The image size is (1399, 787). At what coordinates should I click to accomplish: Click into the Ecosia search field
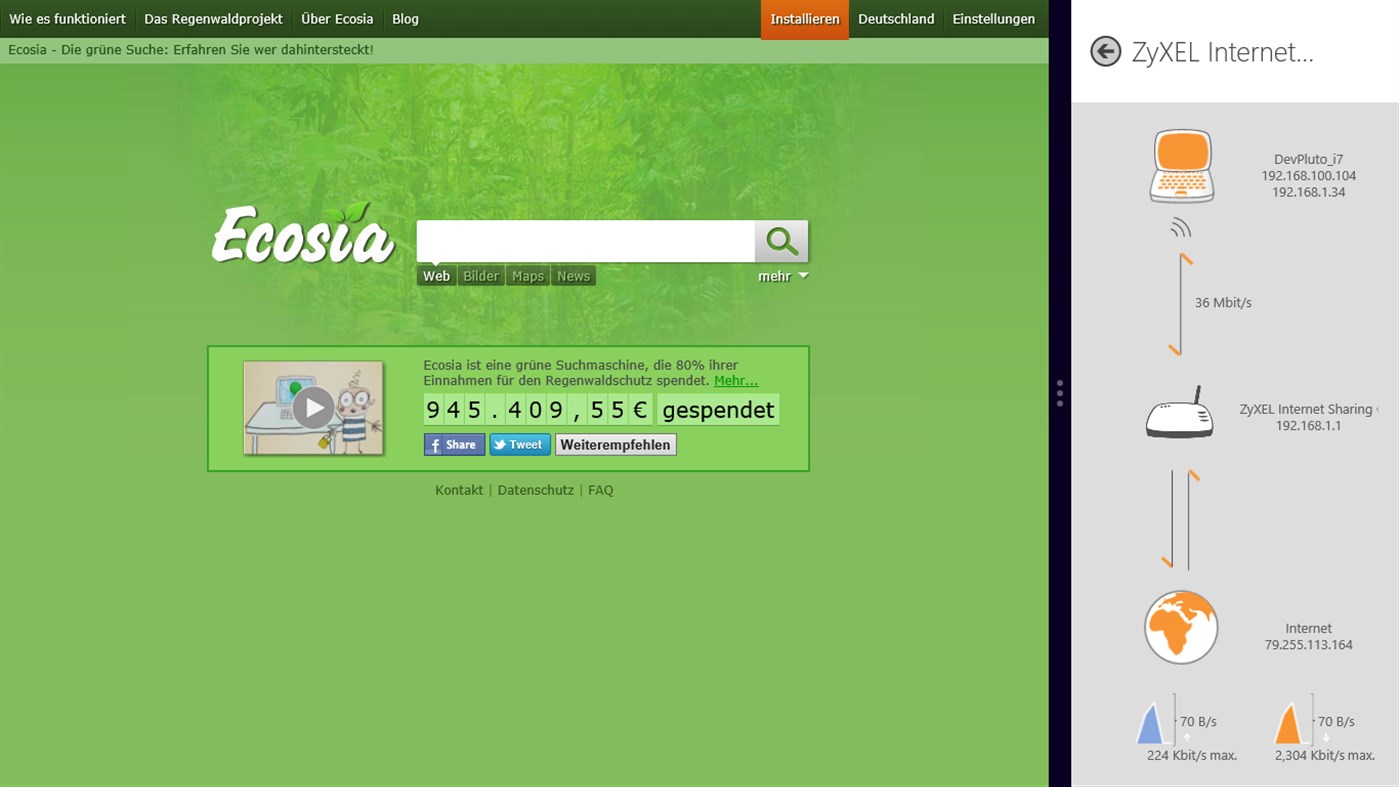pyautogui.click(x=585, y=241)
